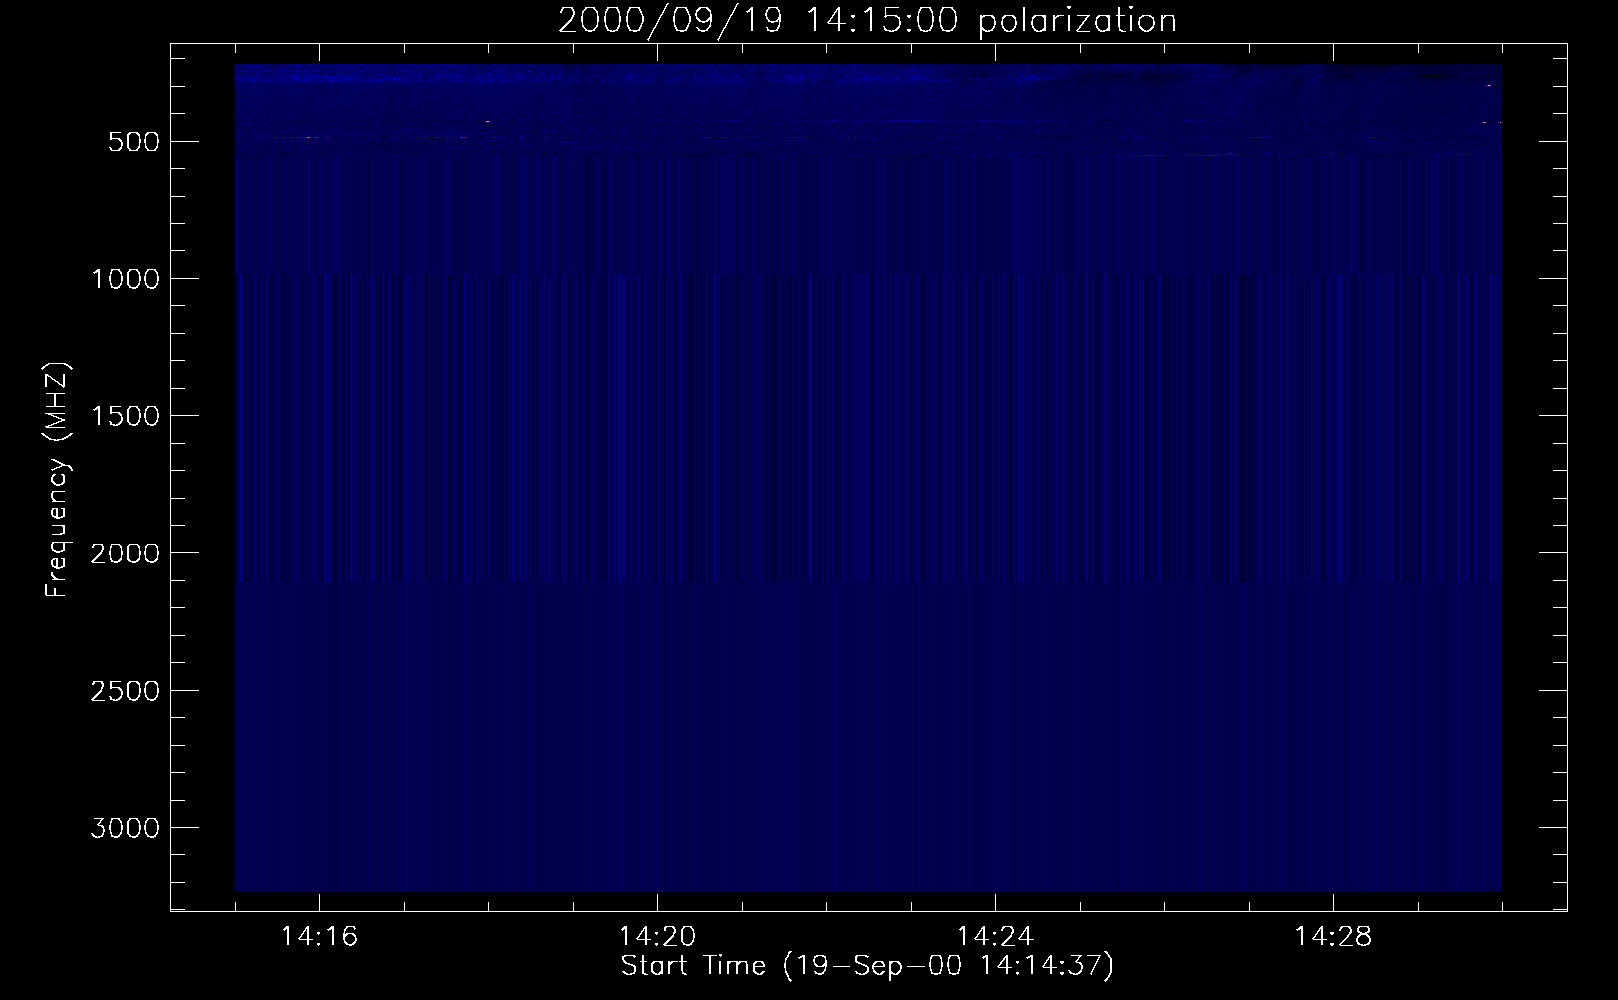1618x1000 pixels.
Task: Click the 14:24 time tick label
Action: coord(995,937)
